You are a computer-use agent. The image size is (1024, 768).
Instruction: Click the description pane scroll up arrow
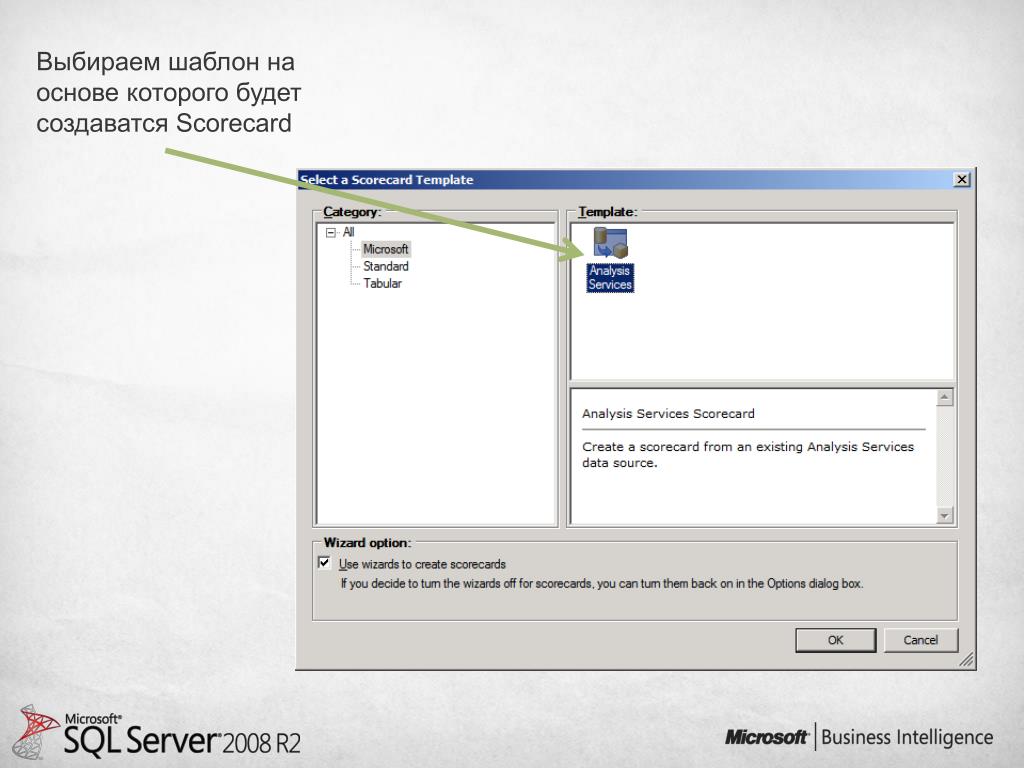pos(944,397)
